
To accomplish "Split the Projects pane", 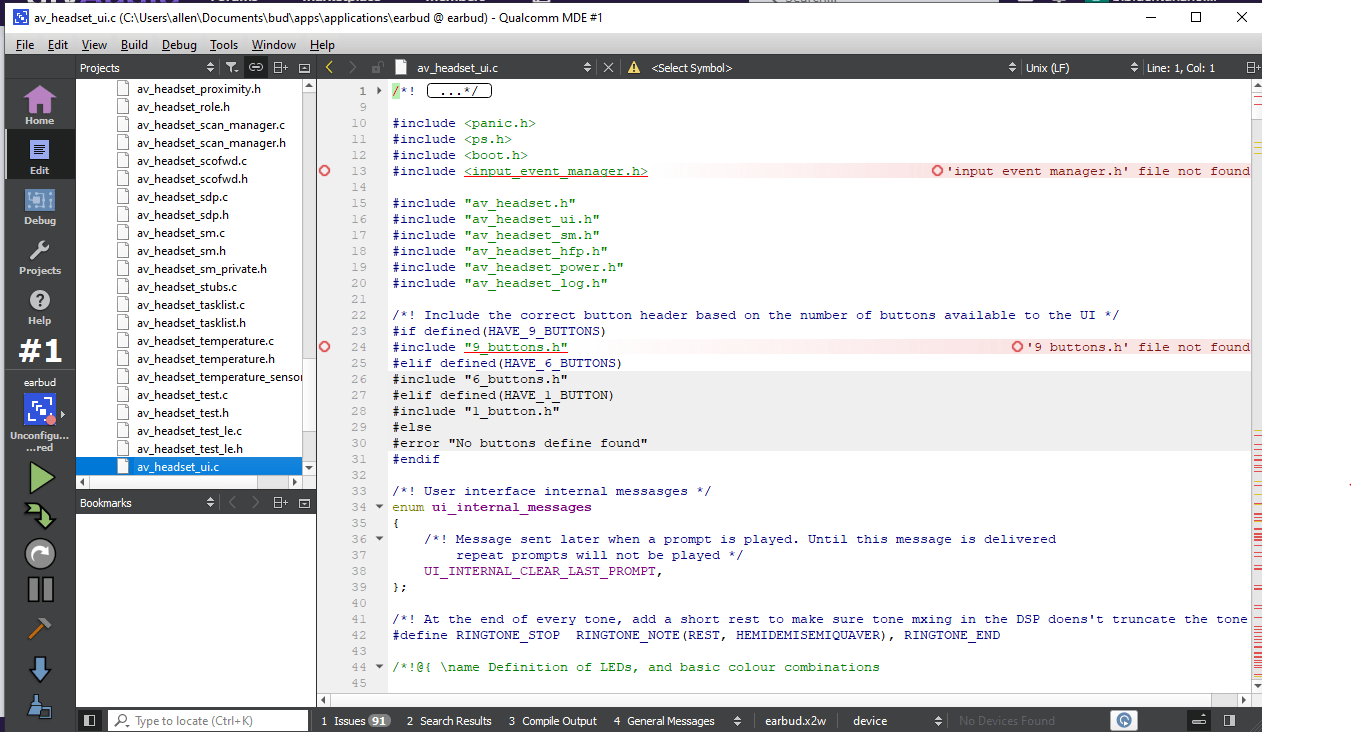I will (x=281, y=67).
